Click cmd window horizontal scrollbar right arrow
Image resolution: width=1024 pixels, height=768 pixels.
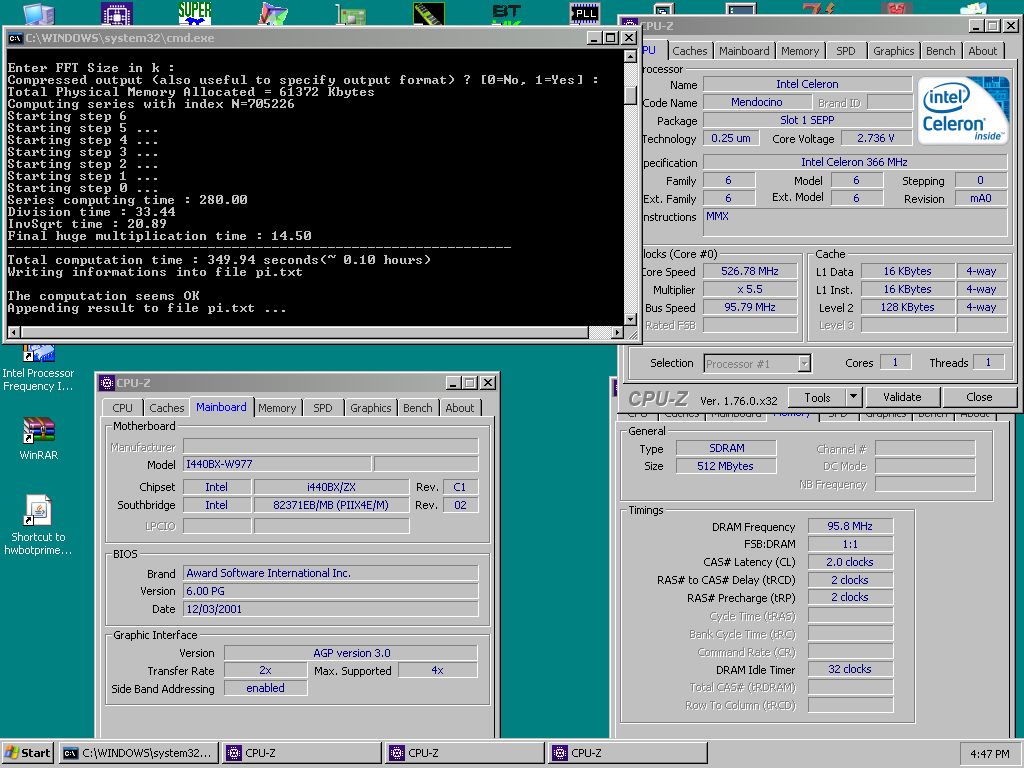click(x=617, y=332)
